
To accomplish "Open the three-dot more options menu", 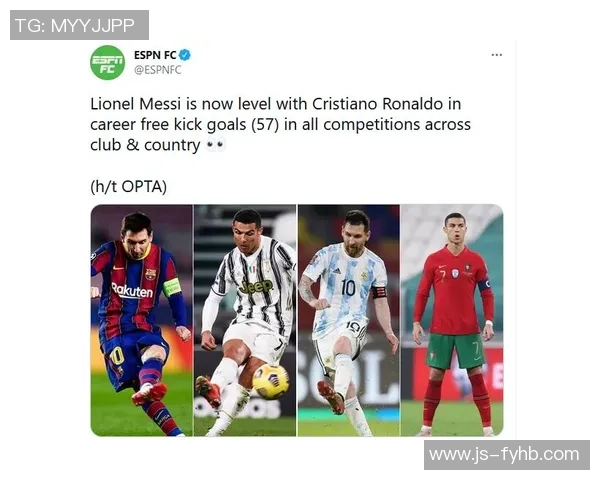I will 497,55.
